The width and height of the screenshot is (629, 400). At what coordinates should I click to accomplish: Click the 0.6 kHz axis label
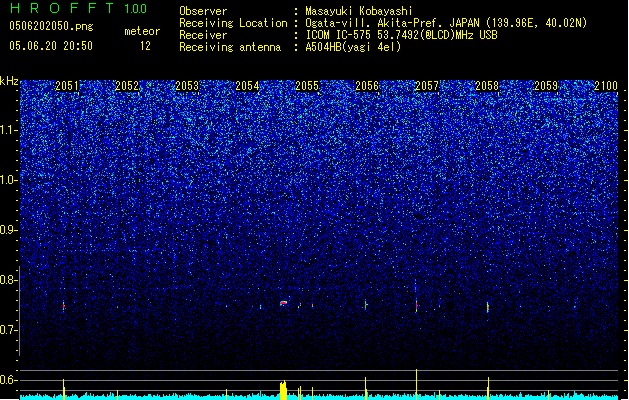pos(8,380)
